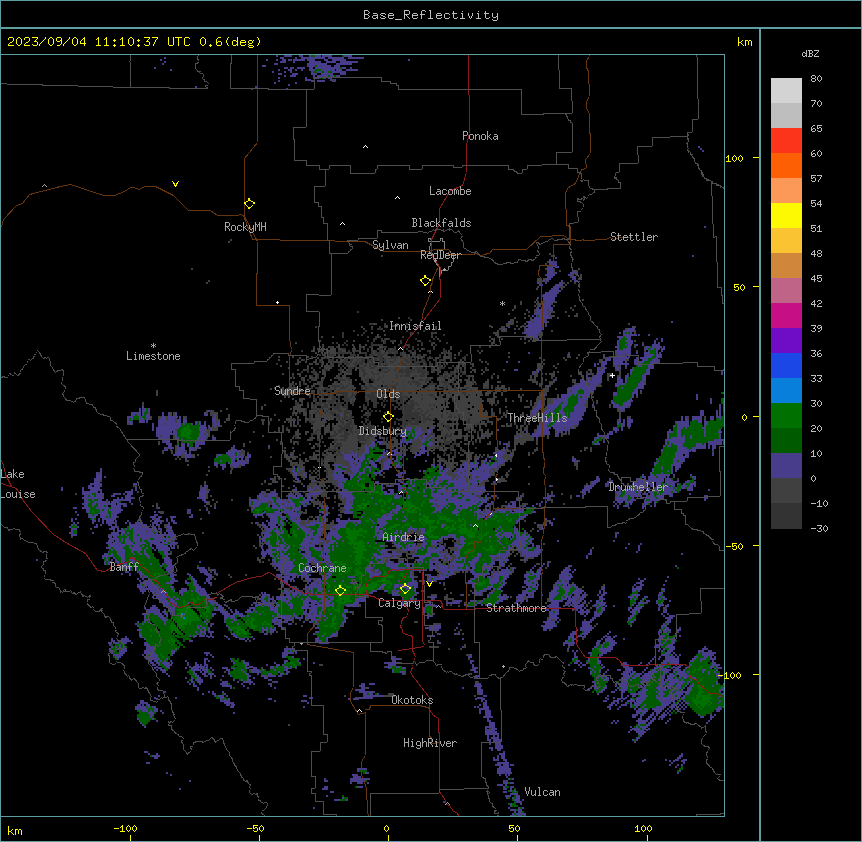The width and height of the screenshot is (862, 842).
Task: Select the bright blue 33-36 dBZ legend swatch
Action: (786, 365)
